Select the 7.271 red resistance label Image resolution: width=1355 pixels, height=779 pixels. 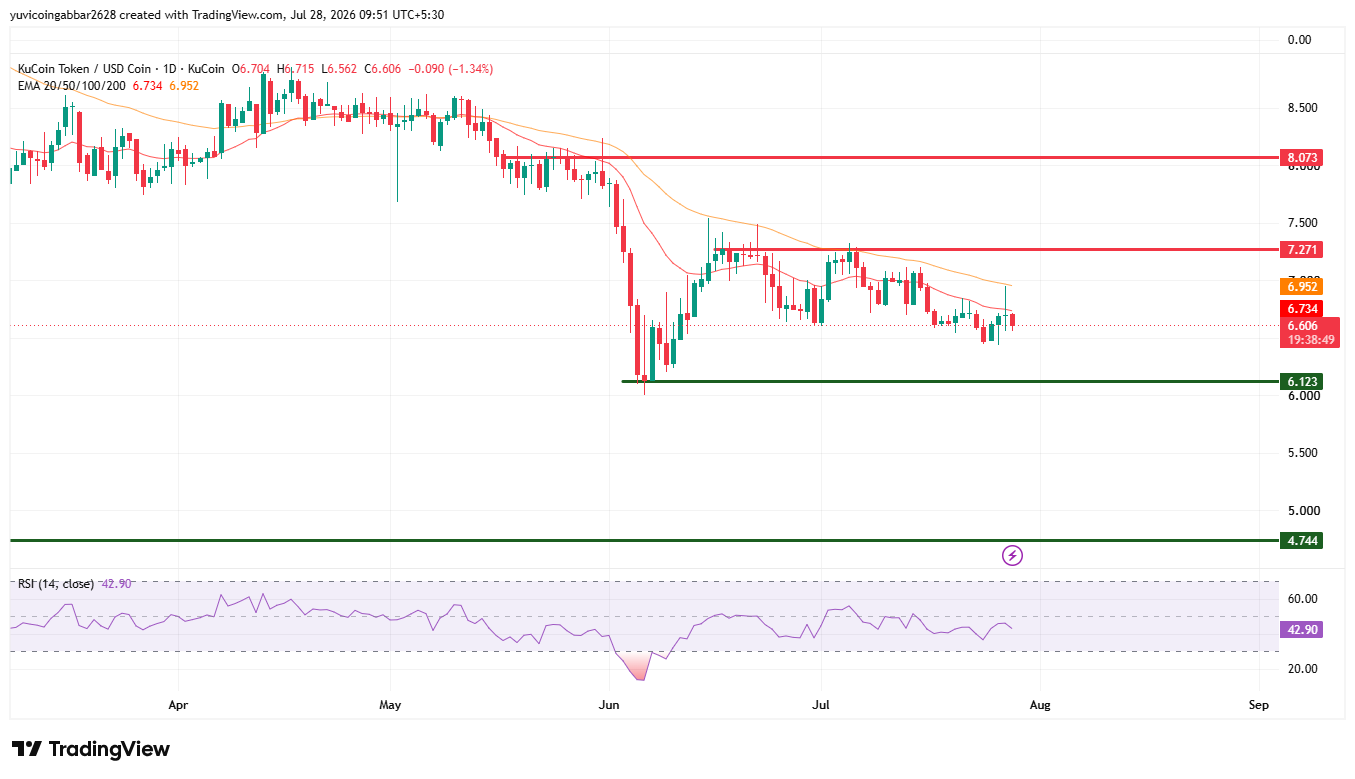click(1303, 249)
